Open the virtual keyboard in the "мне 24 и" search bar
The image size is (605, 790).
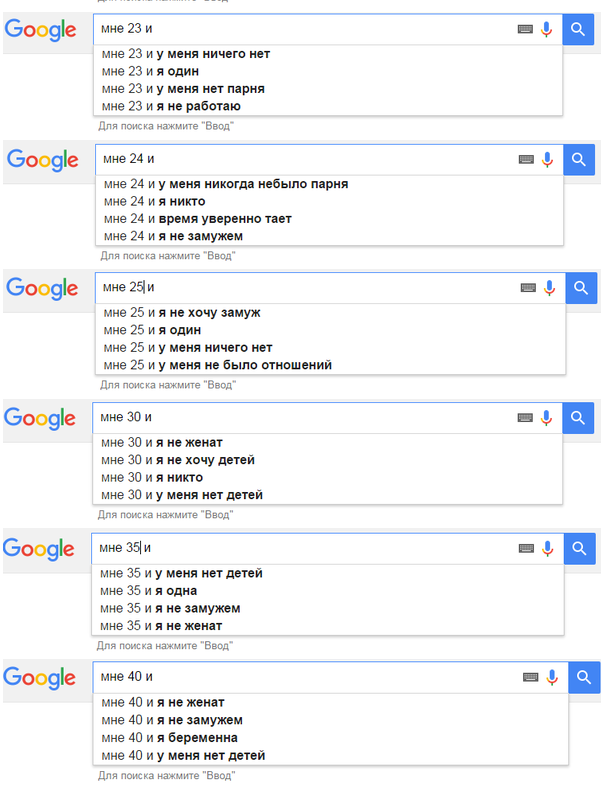(526, 159)
